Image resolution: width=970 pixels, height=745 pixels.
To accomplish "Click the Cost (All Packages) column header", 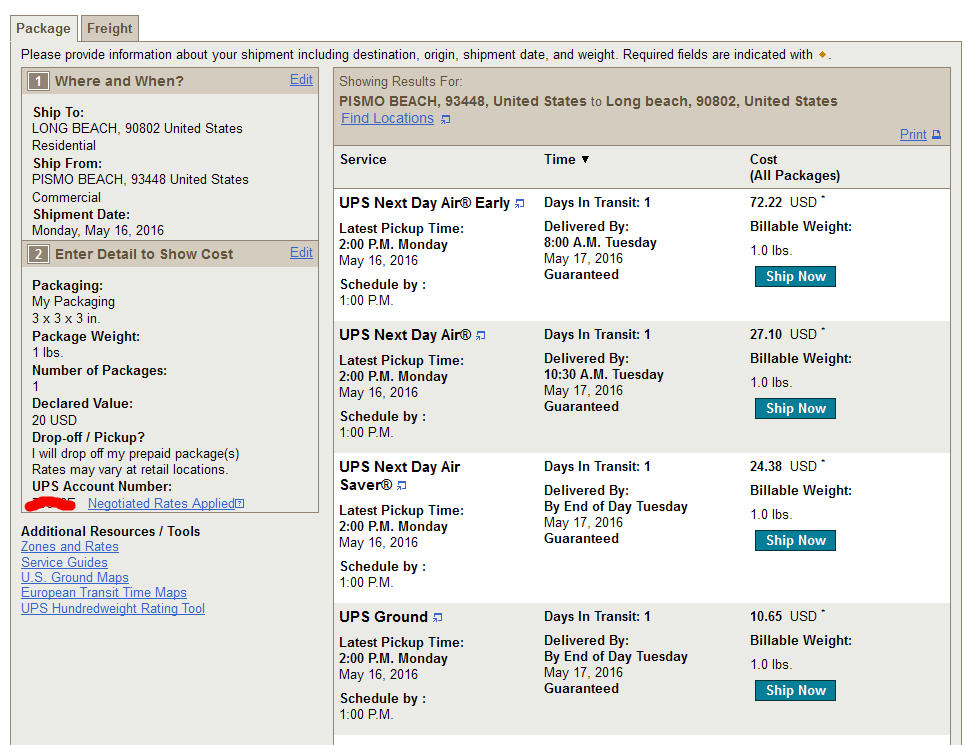I will coord(795,168).
